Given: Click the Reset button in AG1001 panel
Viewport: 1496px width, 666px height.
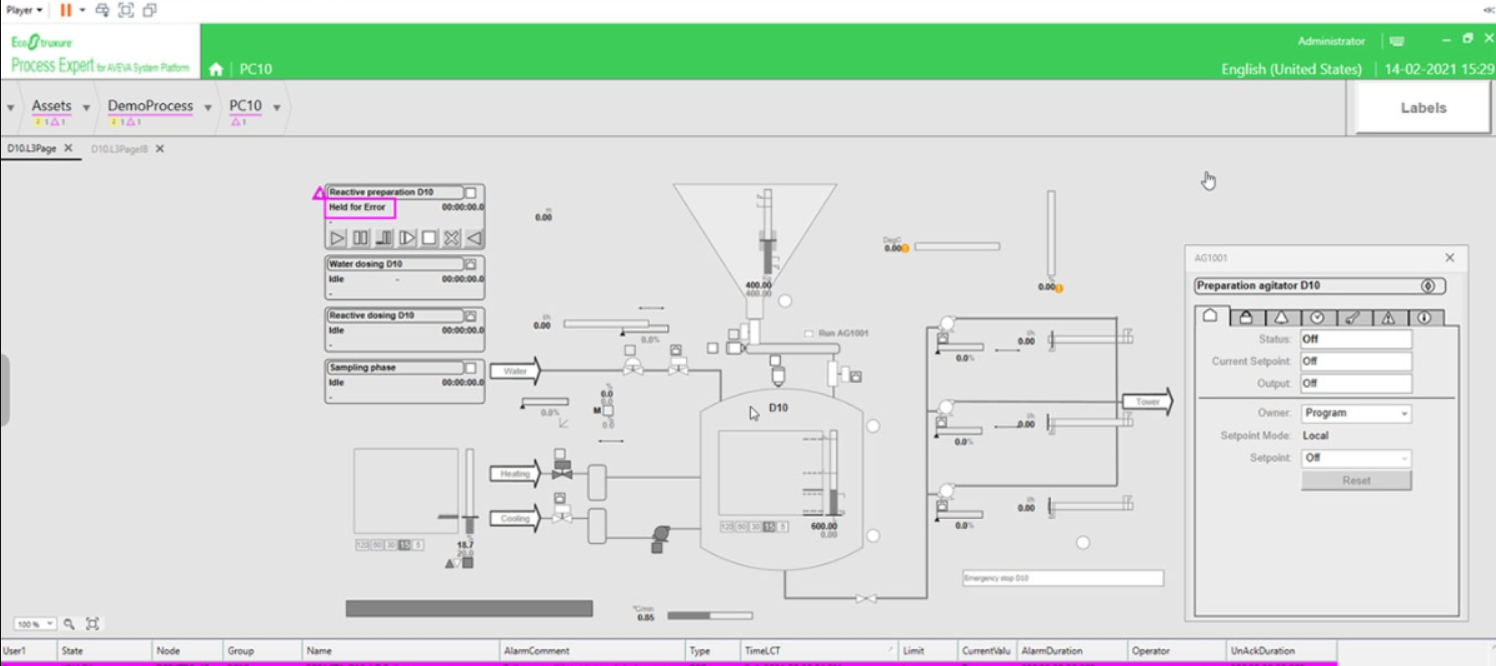Looking at the screenshot, I should click(x=1356, y=480).
